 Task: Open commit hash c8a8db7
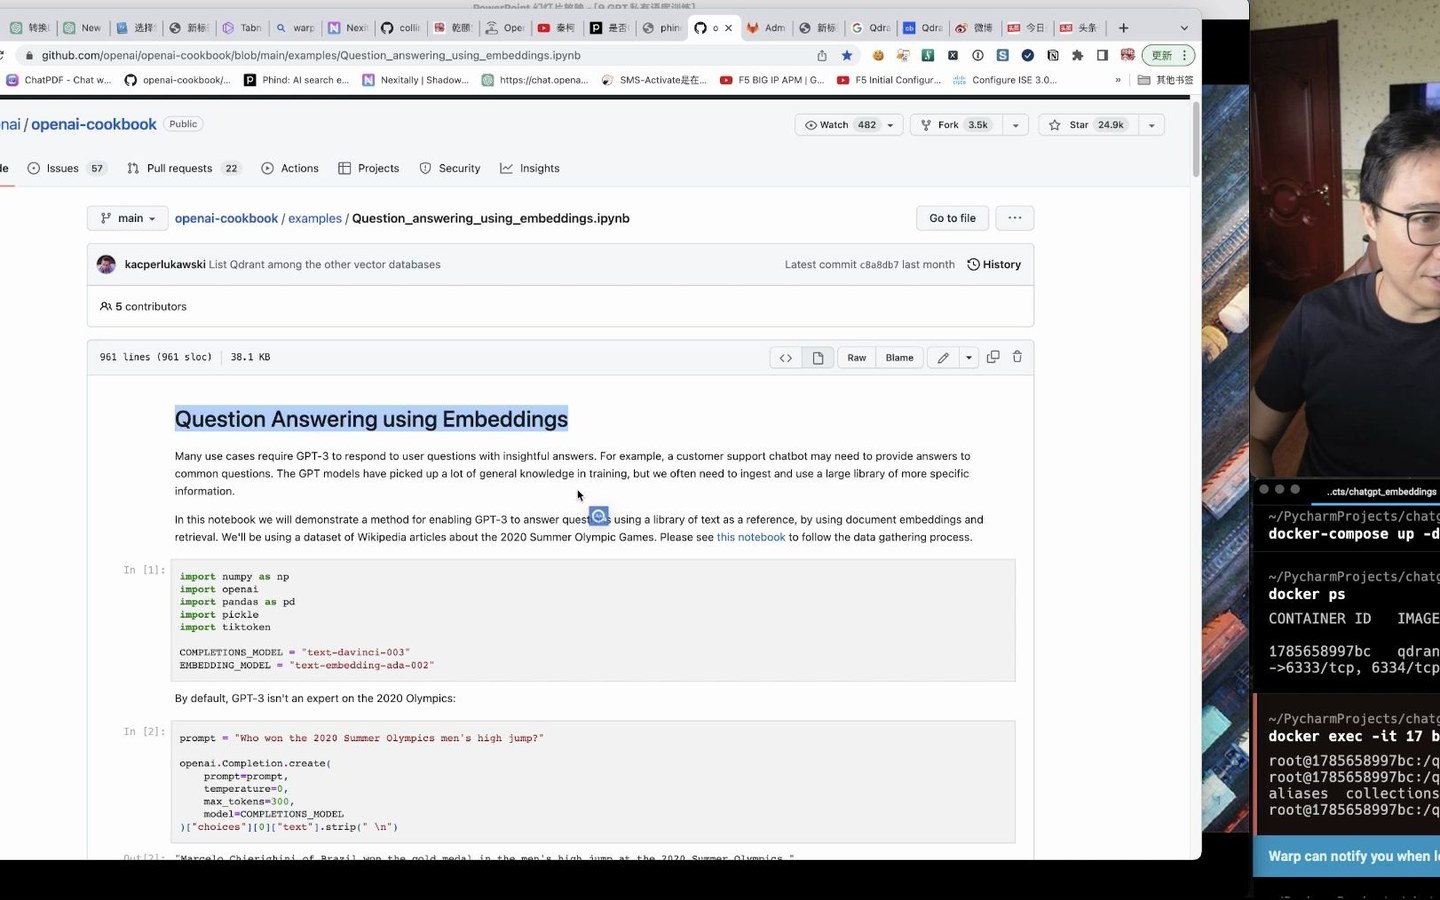pos(879,265)
